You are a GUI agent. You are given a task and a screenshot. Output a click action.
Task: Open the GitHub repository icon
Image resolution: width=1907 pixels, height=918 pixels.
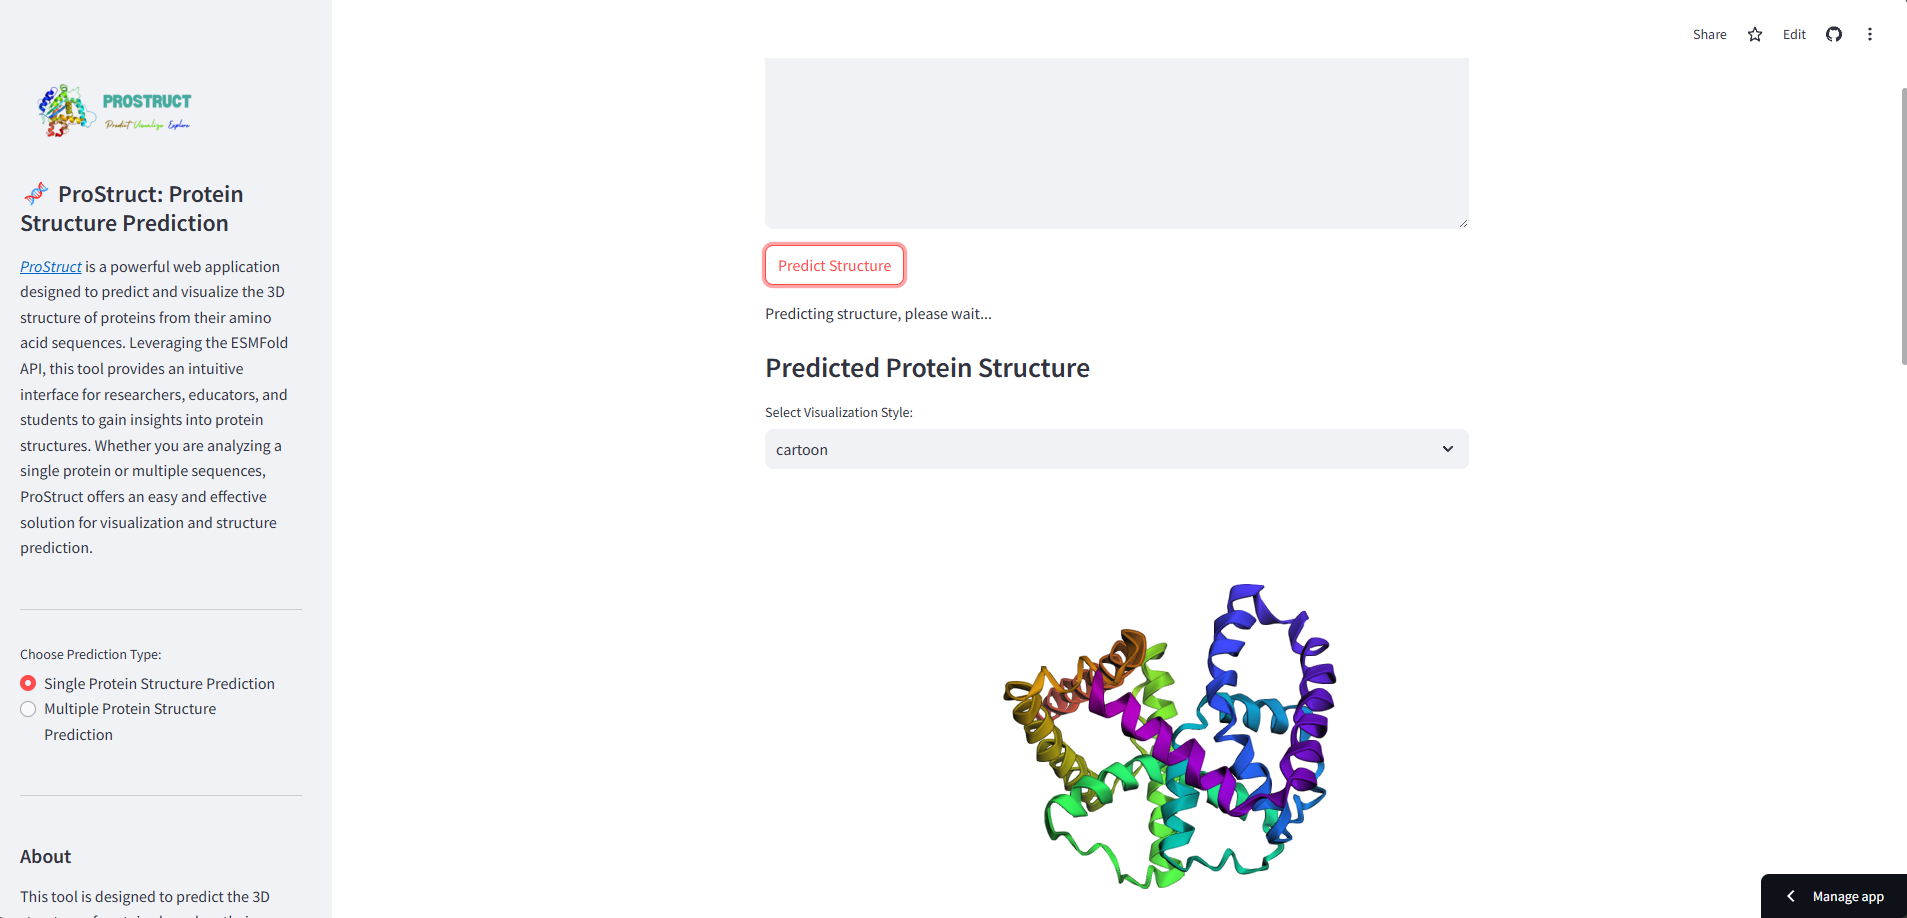[1834, 35]
